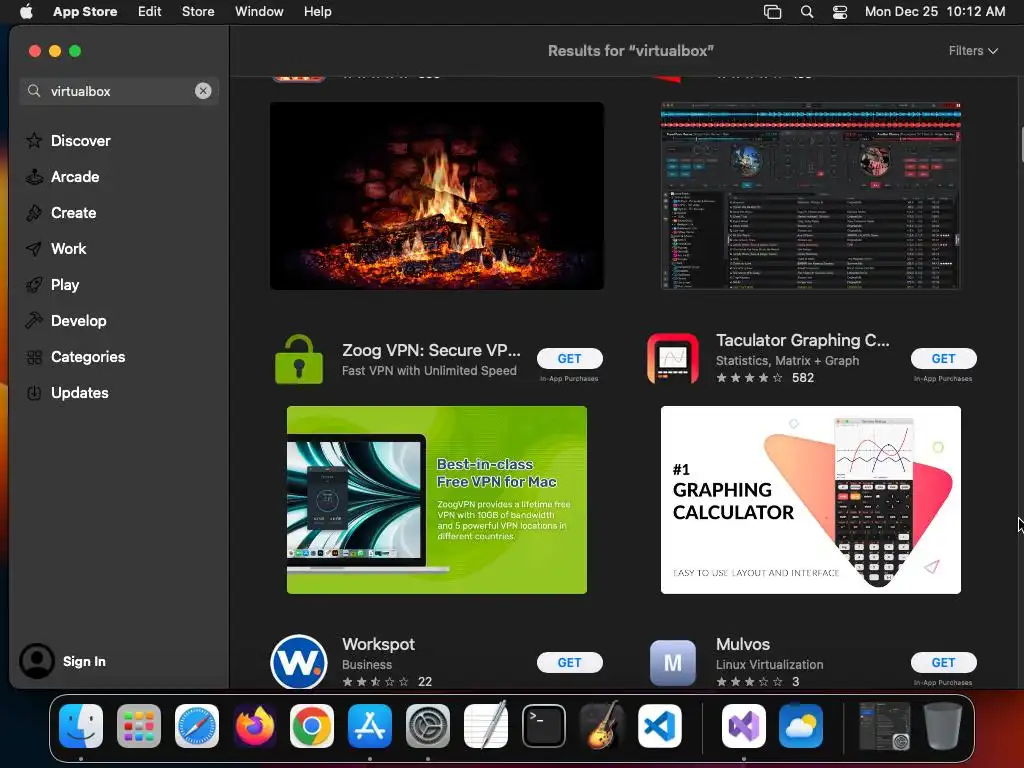Launch GarageBand from the Dock
Screen dimensions: 1024x768
pyautogui.click(x=601, y=726)
